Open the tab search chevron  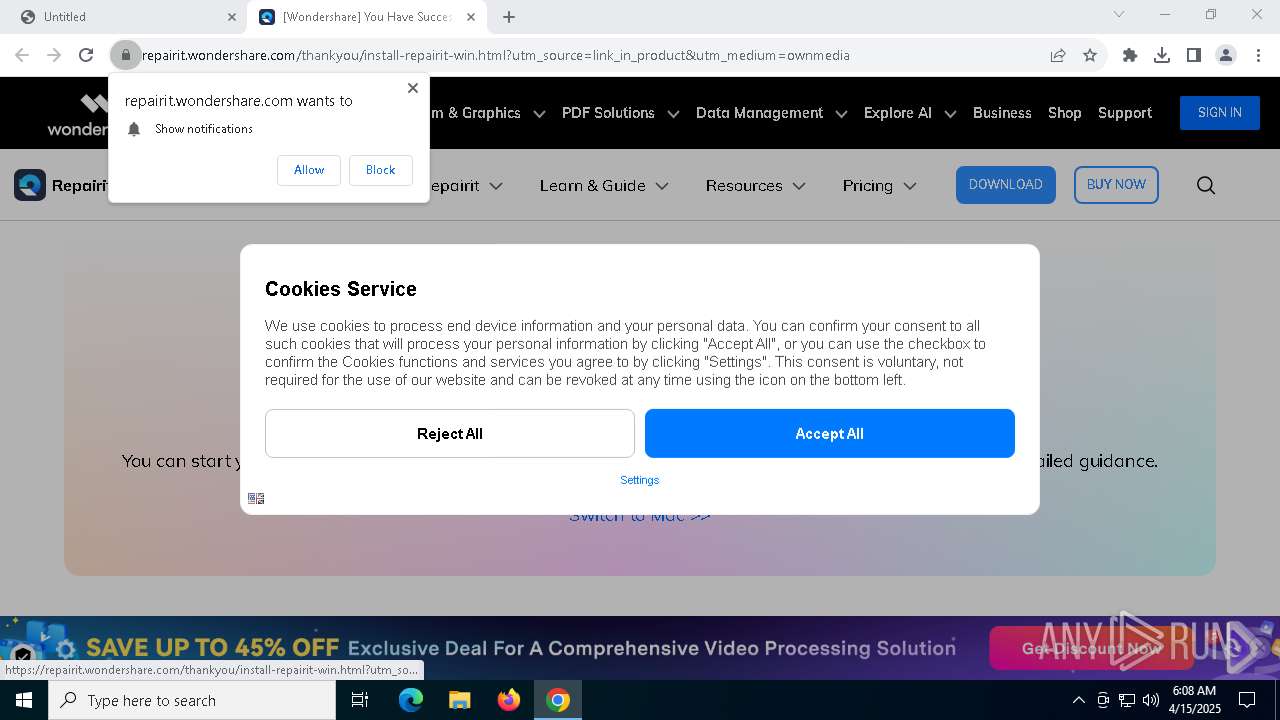[x=1119, y=14]
